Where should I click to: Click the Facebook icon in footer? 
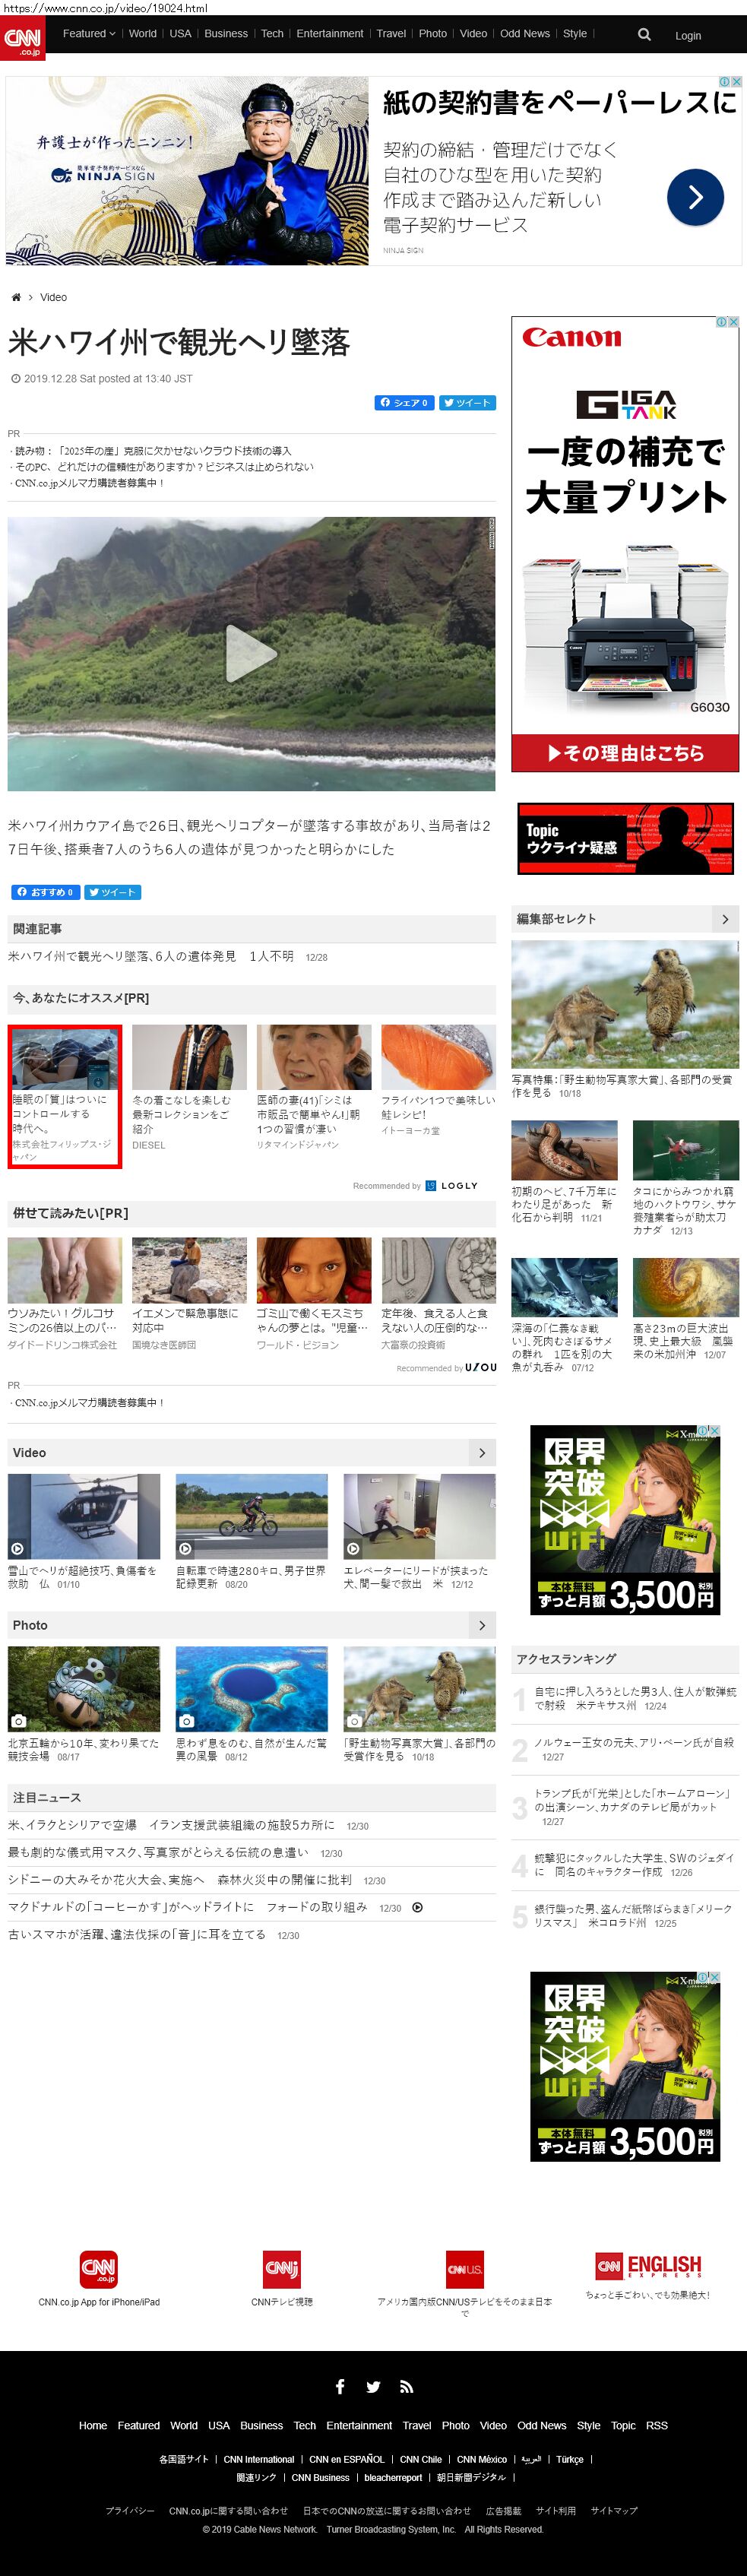click(340, 2386)
